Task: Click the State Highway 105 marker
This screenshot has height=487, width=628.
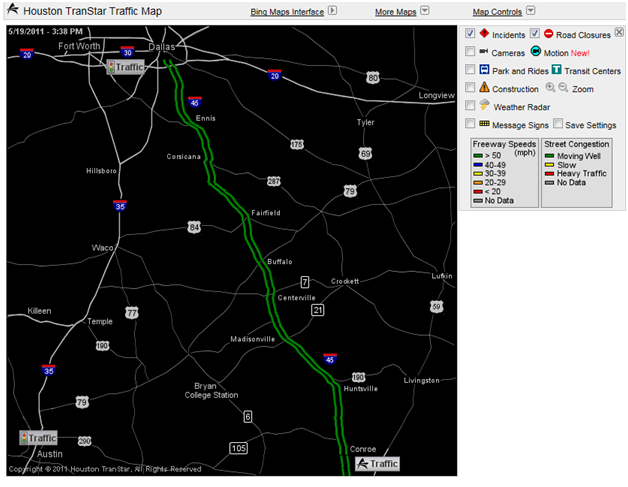Action: [239, 448]
